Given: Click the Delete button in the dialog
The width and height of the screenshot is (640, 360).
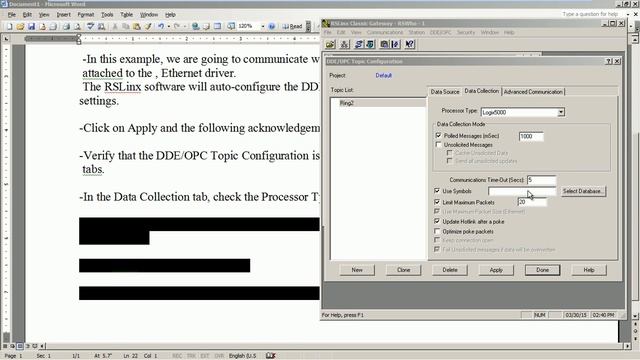Looking at the screenshot, I should [450, 270].
